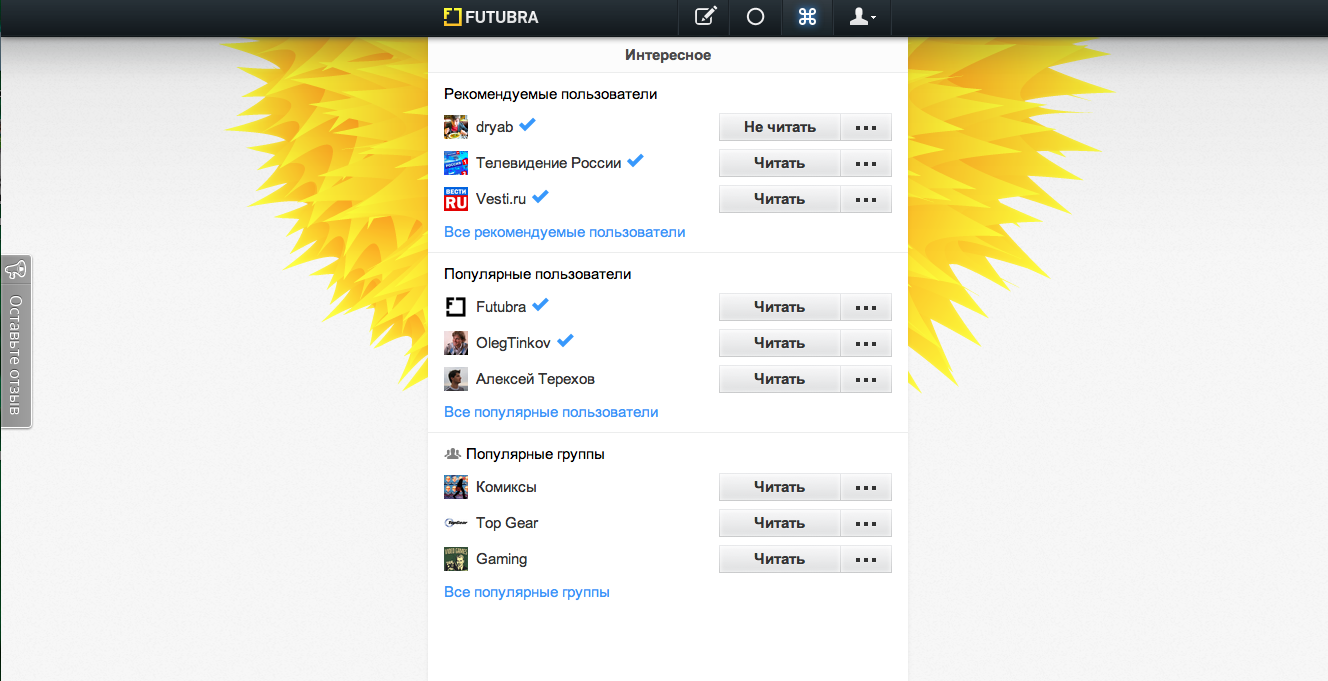Click verified checkmark next to dryab
This screenshot has height=681, width=1328.
click(x=527, y=125)
